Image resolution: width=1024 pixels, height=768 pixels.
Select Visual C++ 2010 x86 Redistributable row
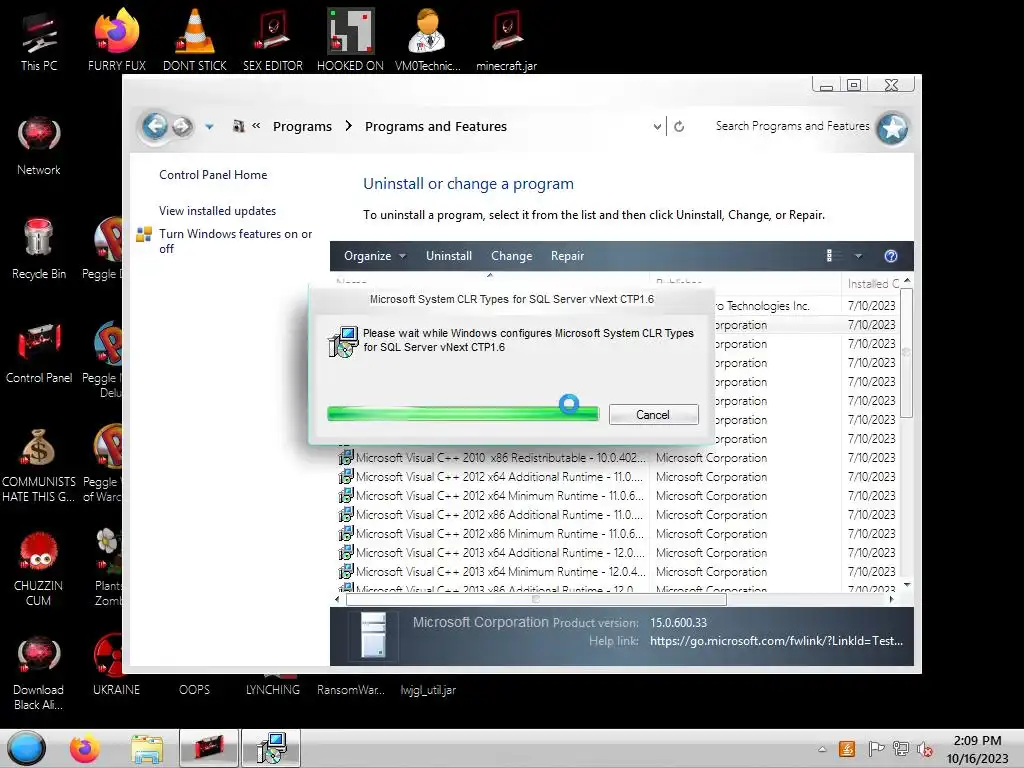click(618, 458)
